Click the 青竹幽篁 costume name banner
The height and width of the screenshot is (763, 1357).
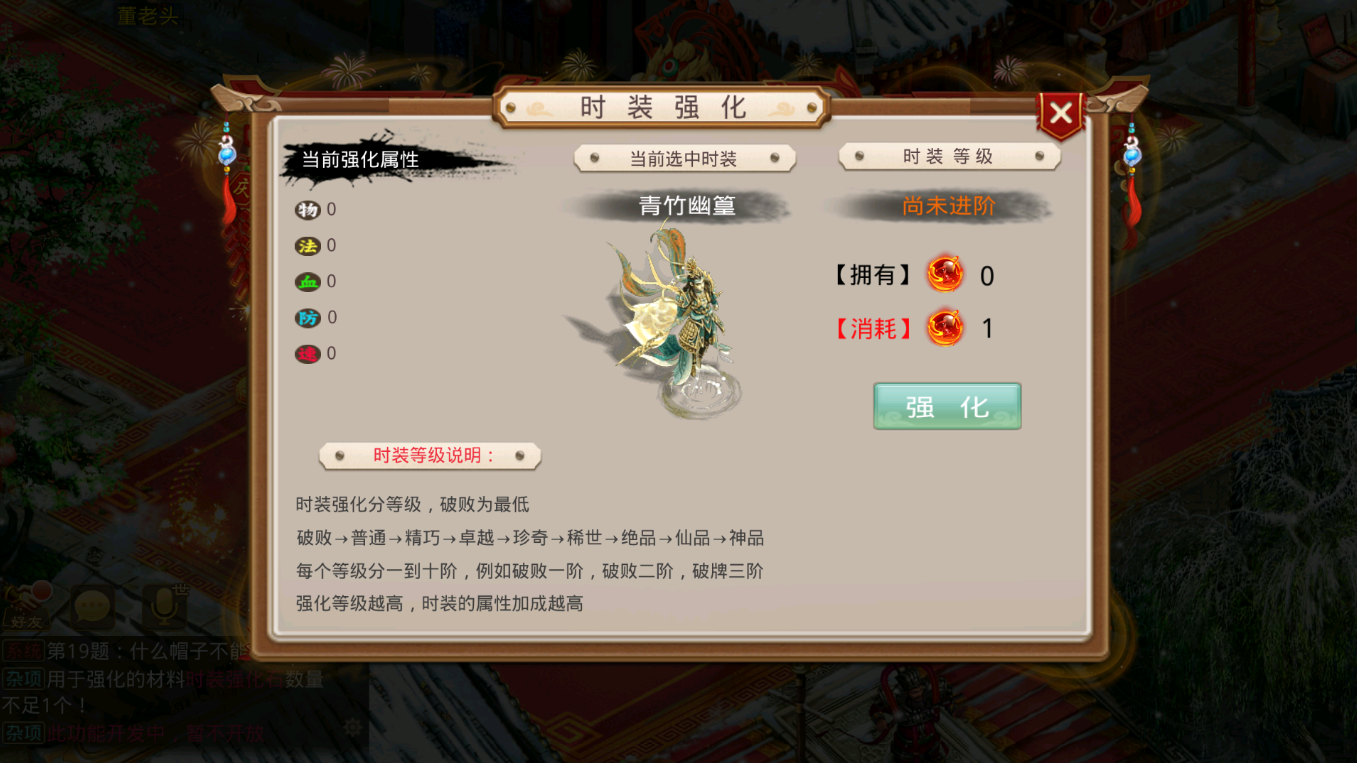[686, 206]
